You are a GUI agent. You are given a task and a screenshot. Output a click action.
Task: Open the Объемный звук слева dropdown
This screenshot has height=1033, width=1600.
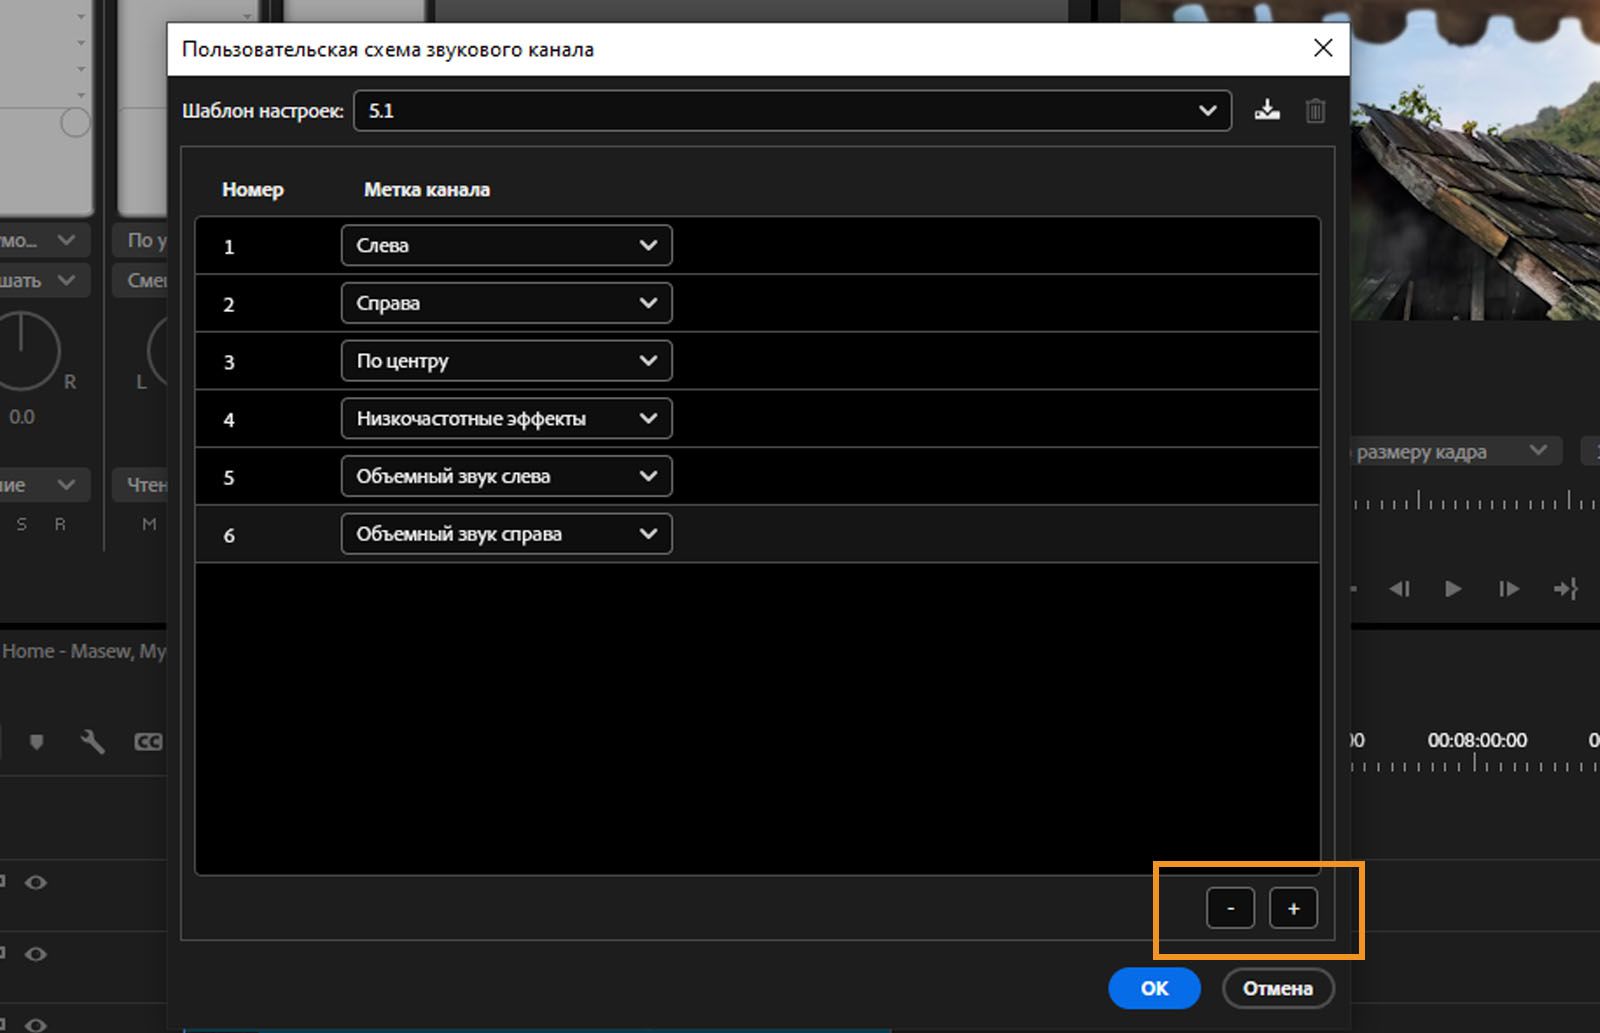[506, 476]
